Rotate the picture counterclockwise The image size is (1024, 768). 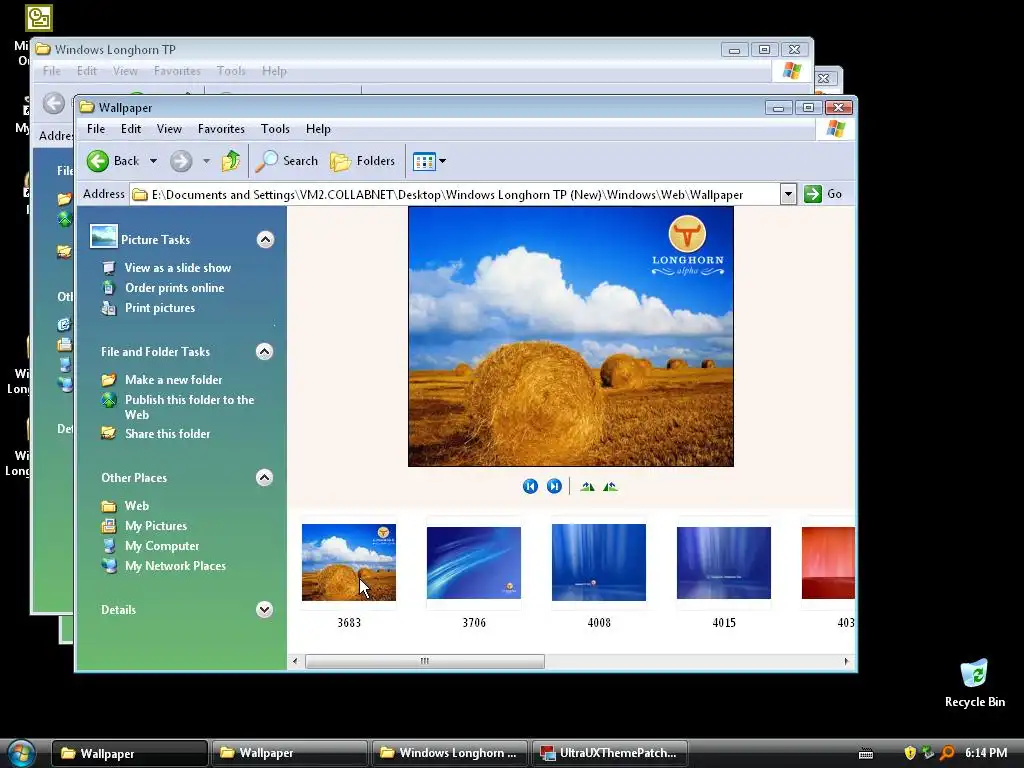(x=610, y=486)
